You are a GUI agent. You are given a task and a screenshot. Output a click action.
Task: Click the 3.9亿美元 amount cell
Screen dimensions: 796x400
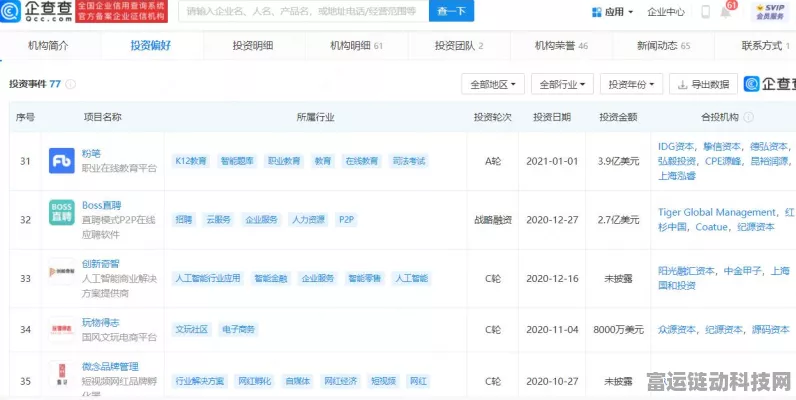(618, 161)
